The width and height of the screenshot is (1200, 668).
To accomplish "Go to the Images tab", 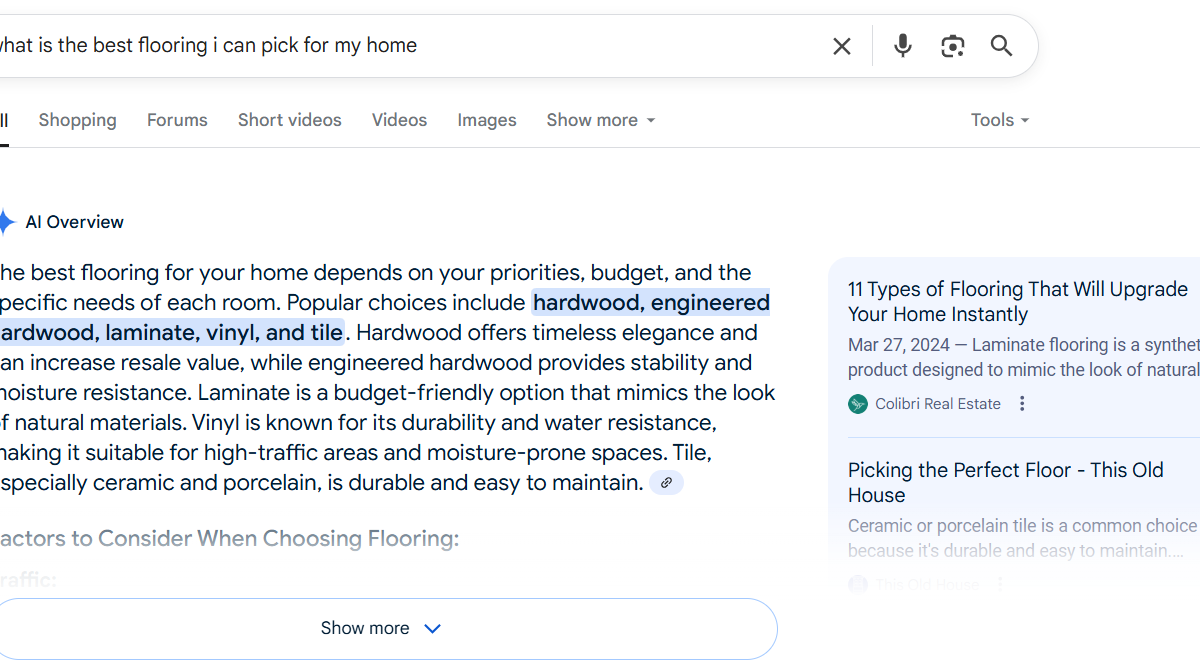I will point(487,120).
